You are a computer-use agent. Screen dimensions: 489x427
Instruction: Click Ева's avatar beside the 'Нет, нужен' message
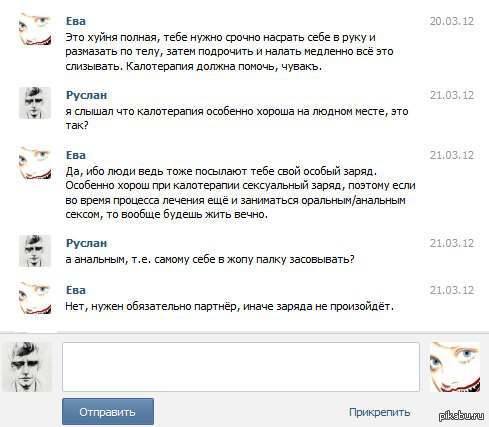click(35, 298)
